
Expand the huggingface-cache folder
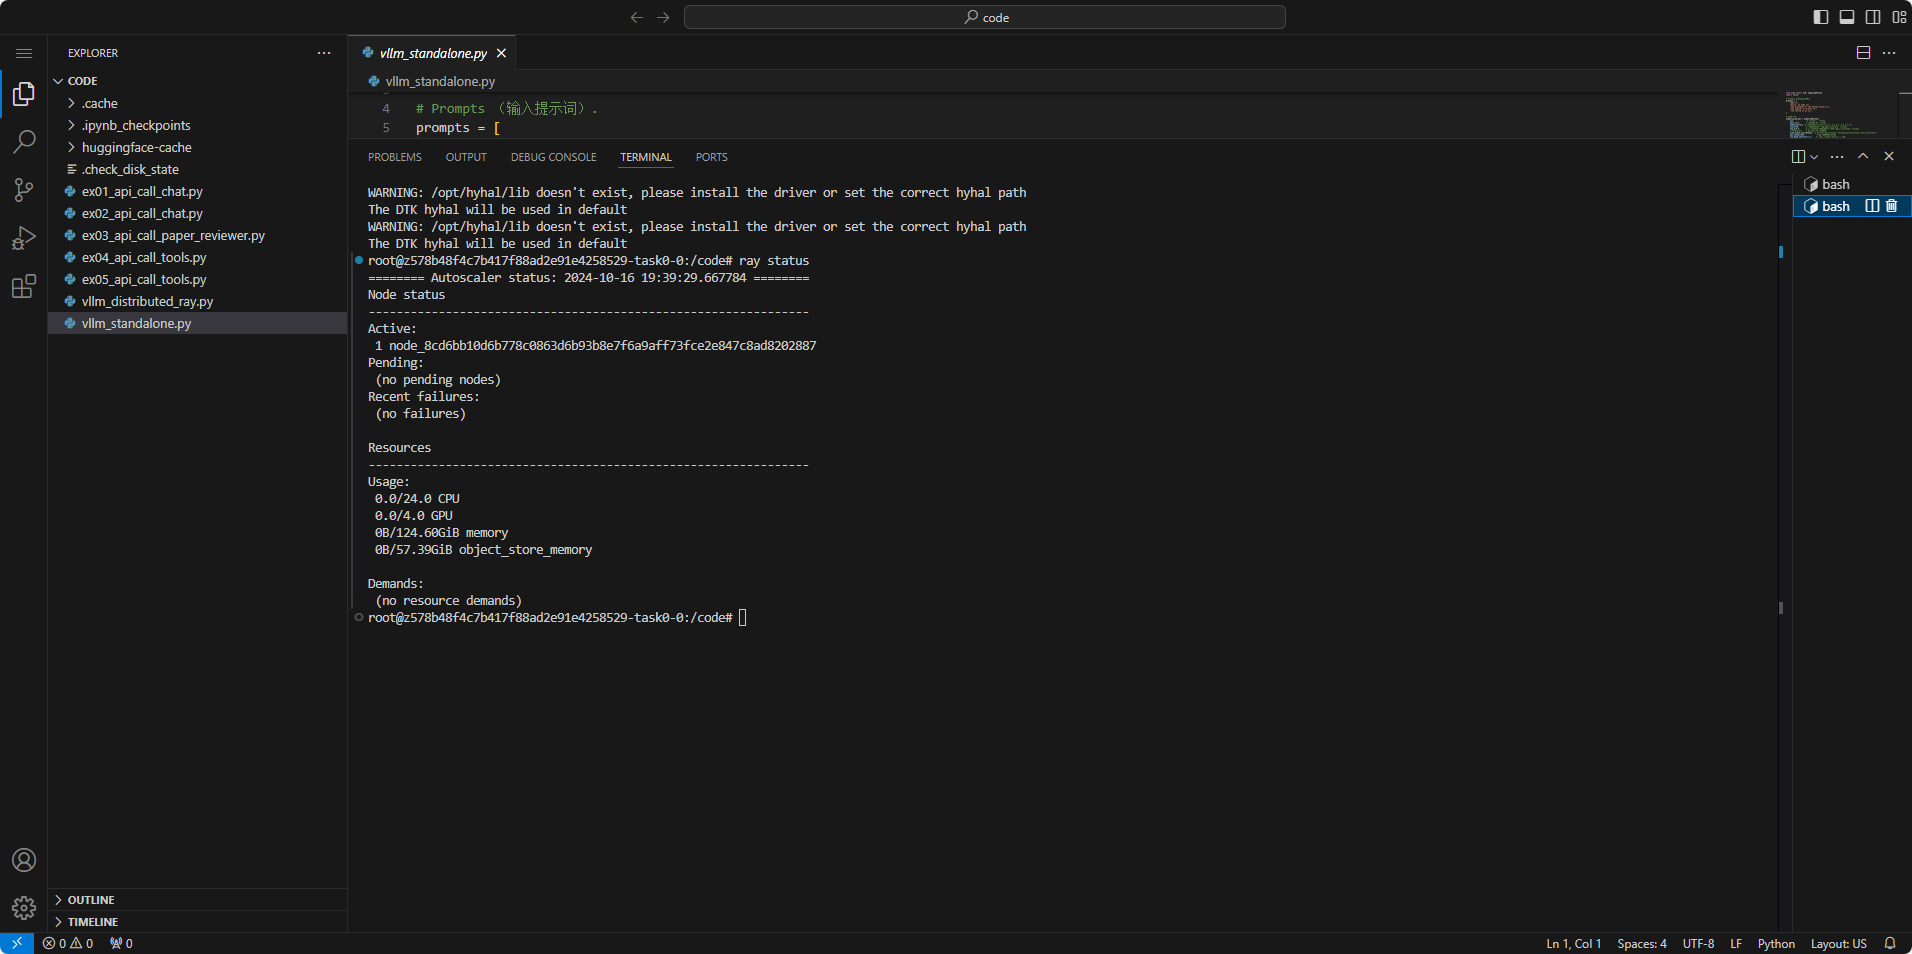[197, 147]
